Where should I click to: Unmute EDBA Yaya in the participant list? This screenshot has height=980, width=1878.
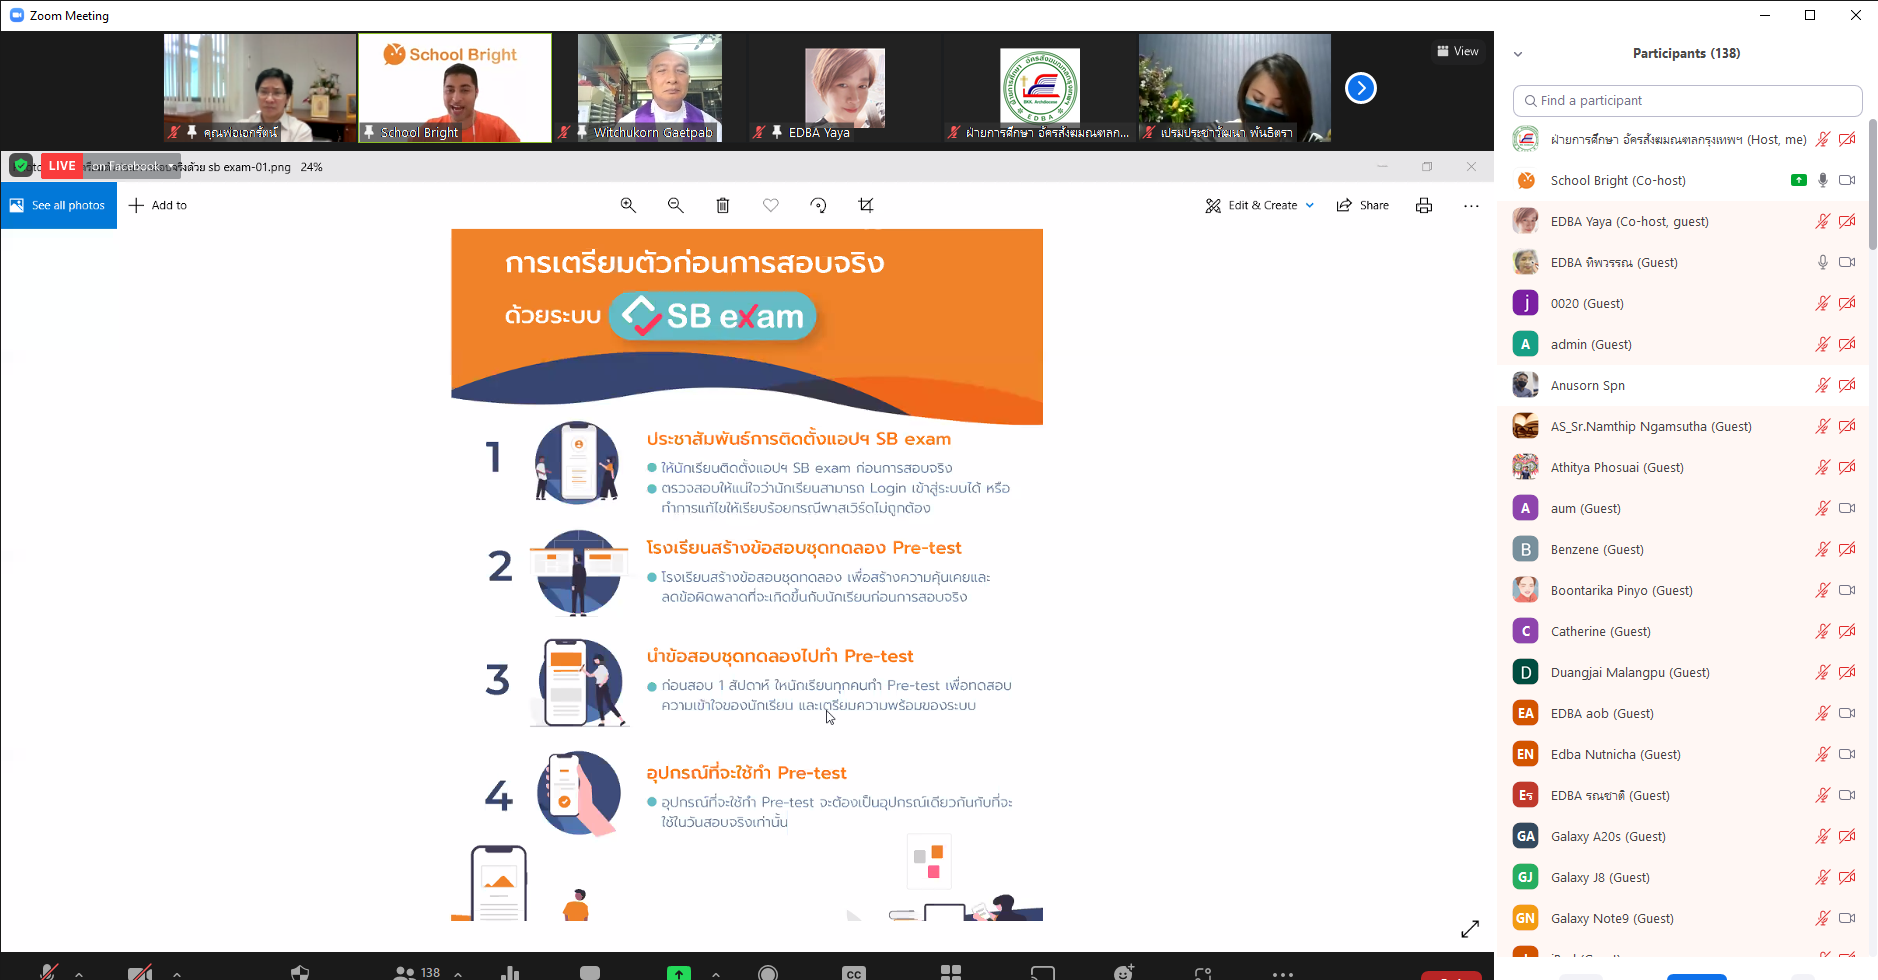(x=1823, y=221)
